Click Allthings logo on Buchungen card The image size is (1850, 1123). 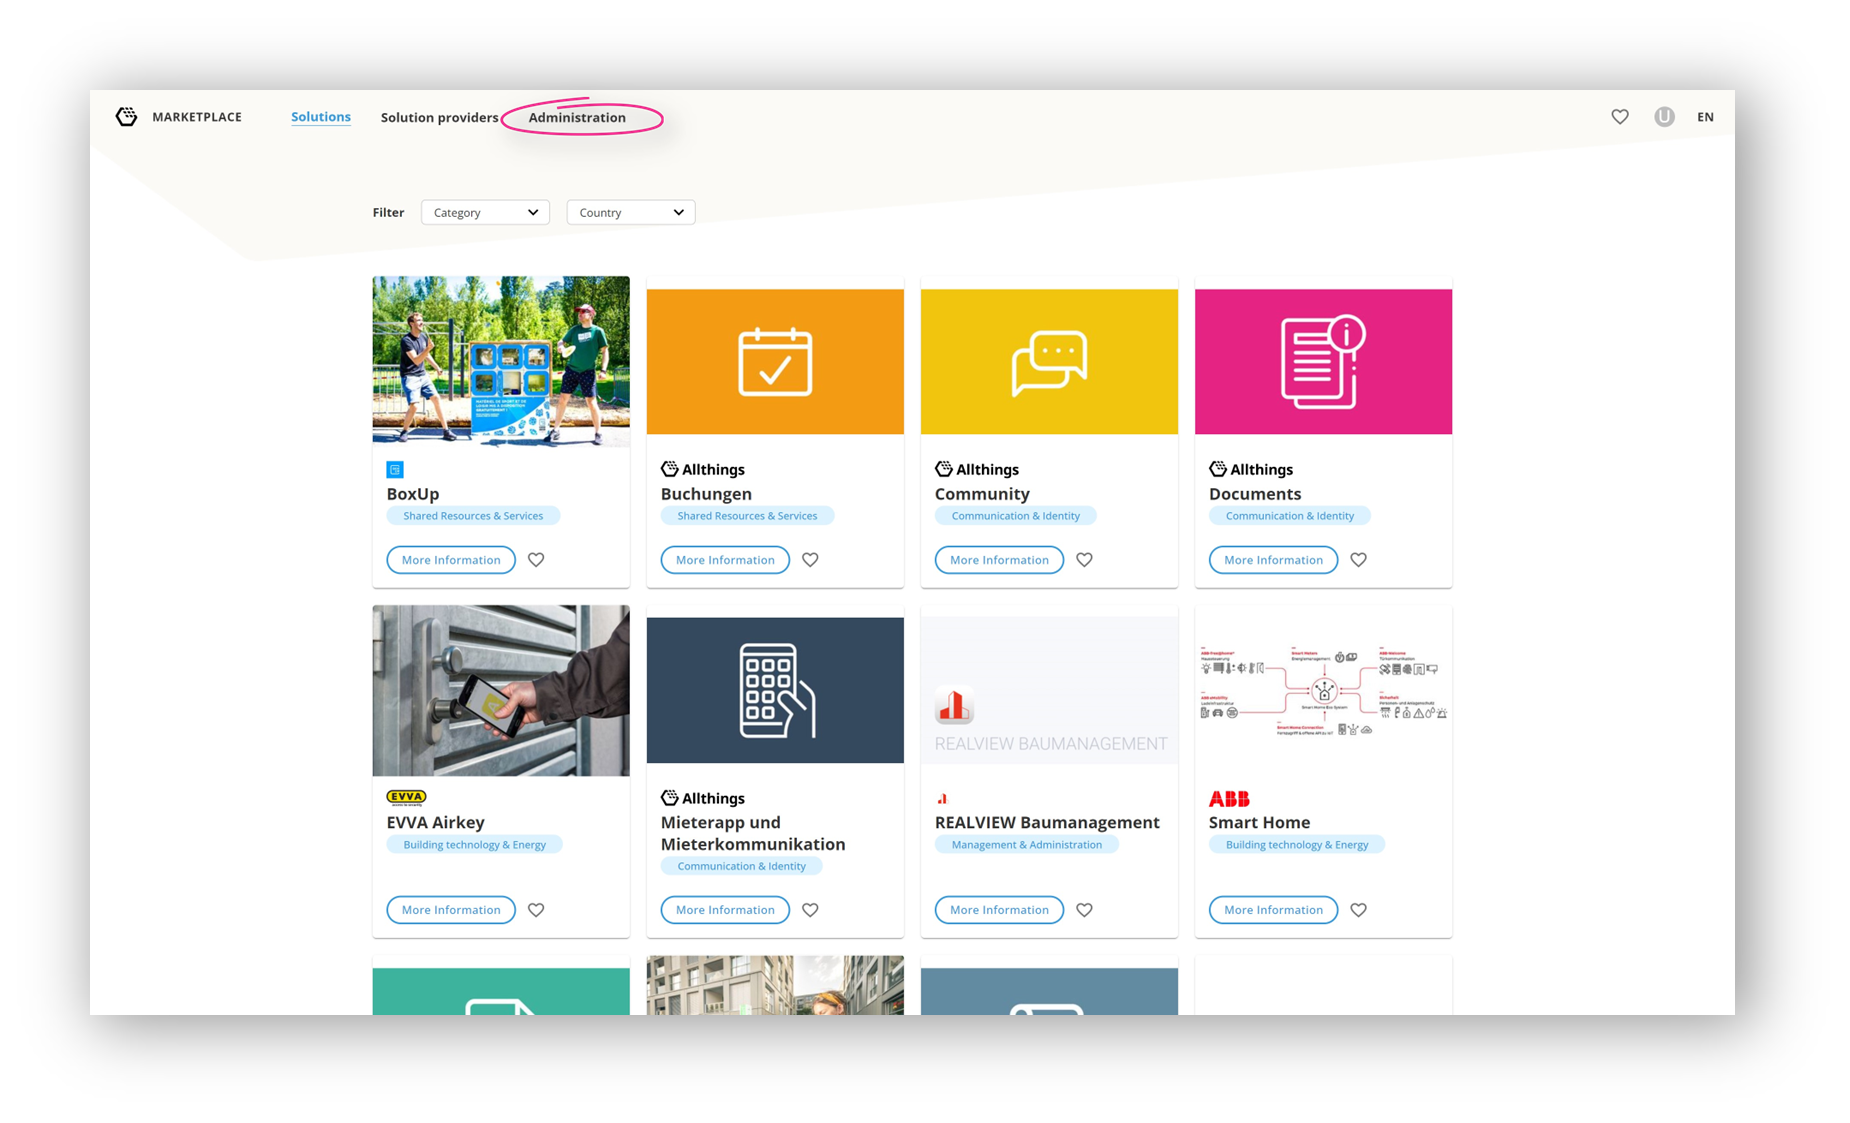(703, 469)
